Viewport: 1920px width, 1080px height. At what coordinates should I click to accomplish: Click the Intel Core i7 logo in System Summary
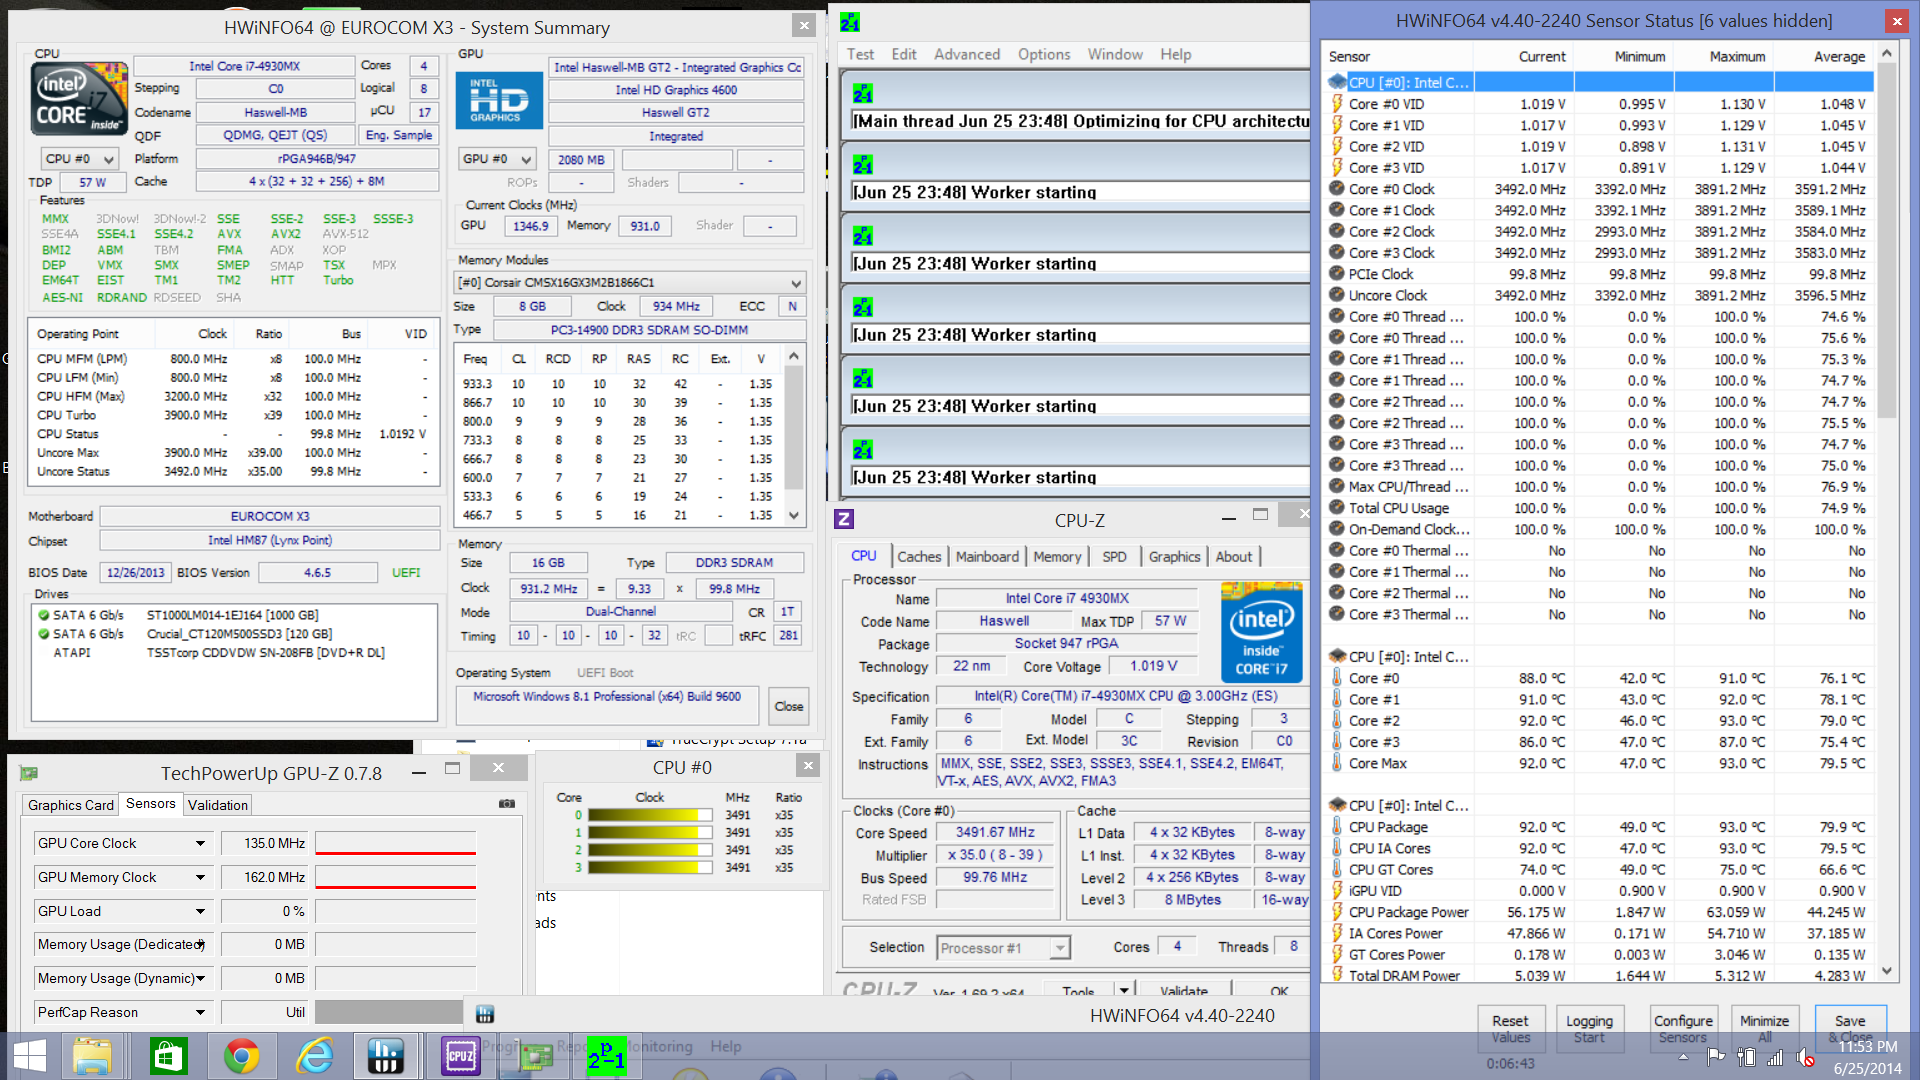[80, 98]
